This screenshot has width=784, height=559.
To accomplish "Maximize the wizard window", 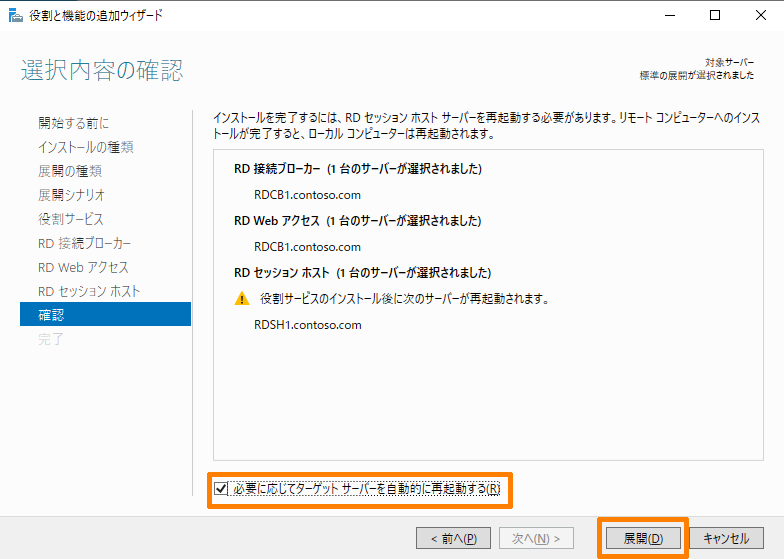I will point(715,16).
